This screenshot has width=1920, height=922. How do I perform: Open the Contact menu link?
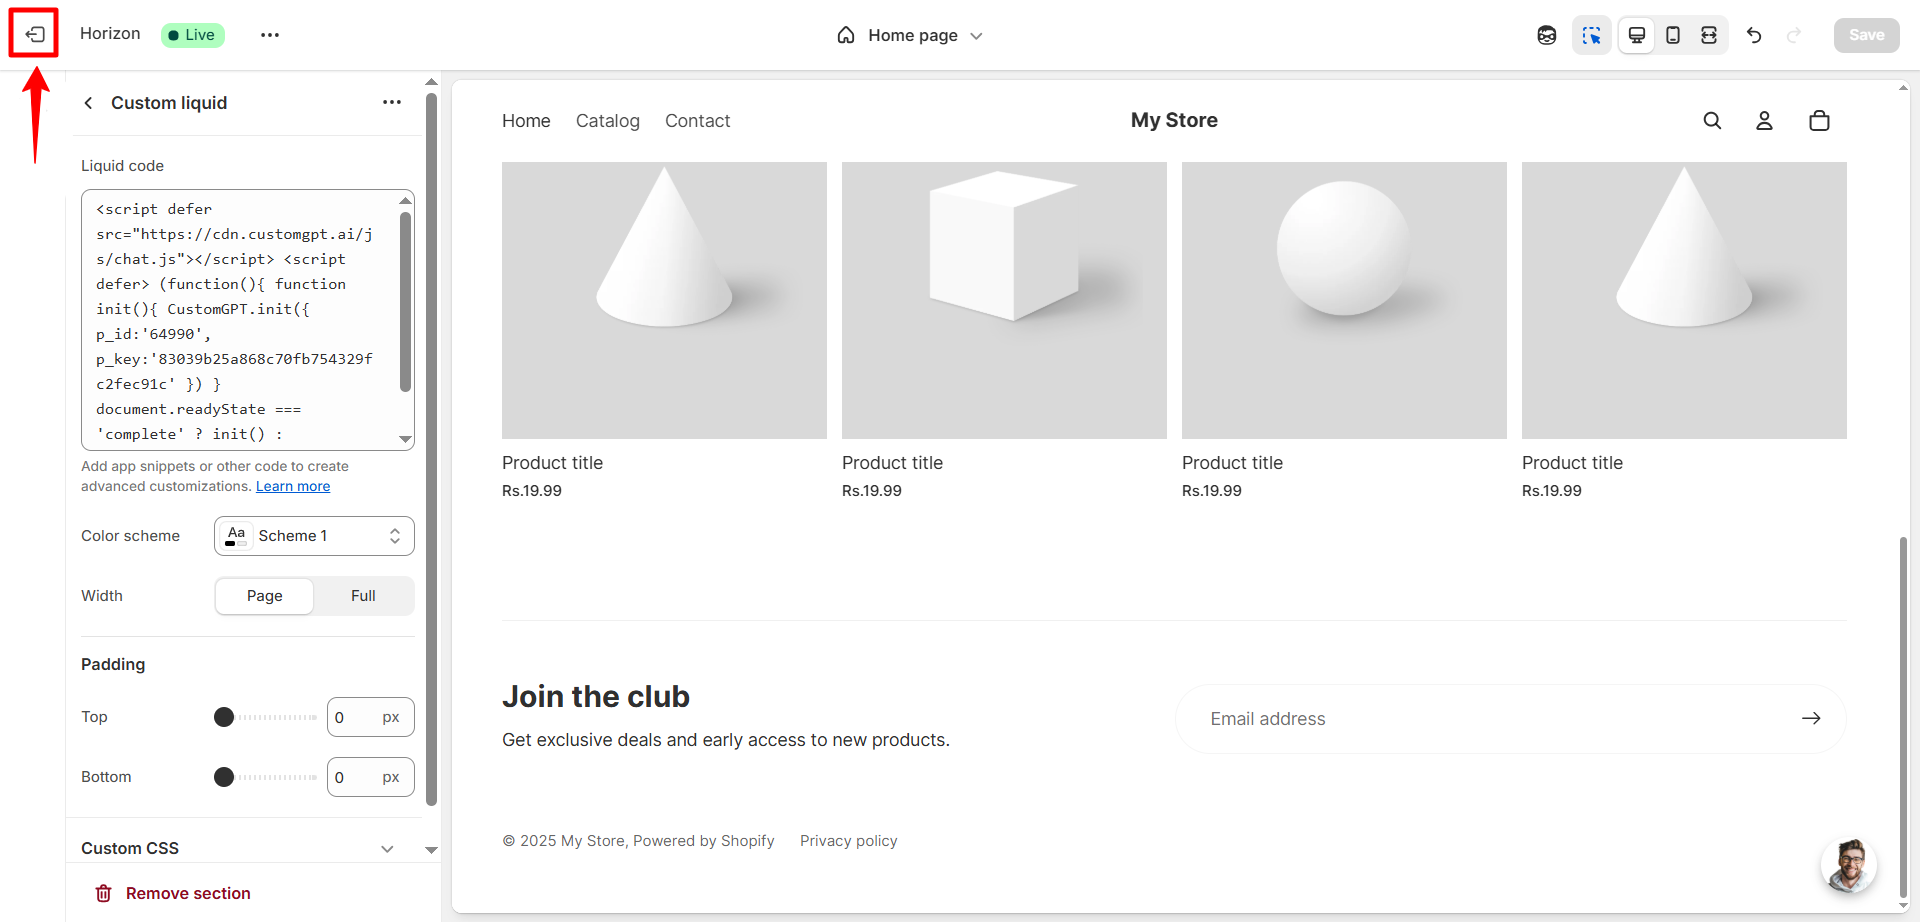pos(698,121)
